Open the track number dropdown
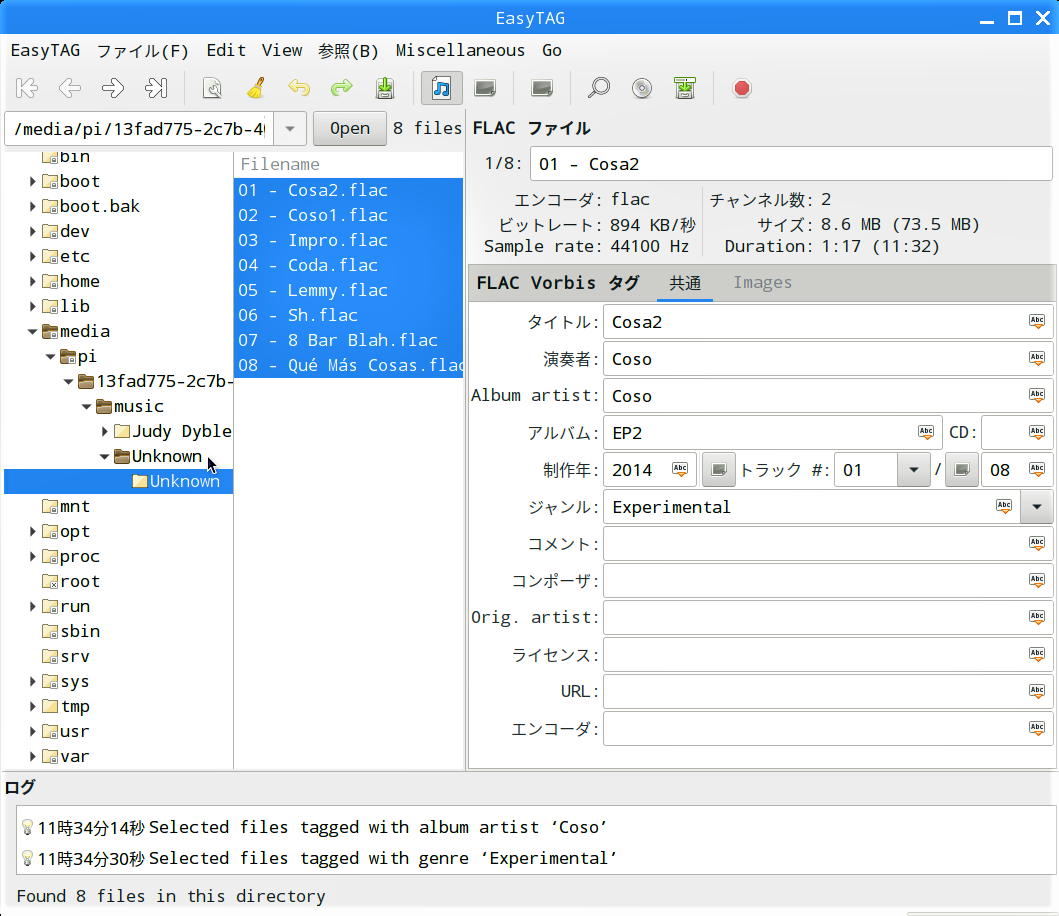Screen dimensions: 1059x916 tap(912, 470)
